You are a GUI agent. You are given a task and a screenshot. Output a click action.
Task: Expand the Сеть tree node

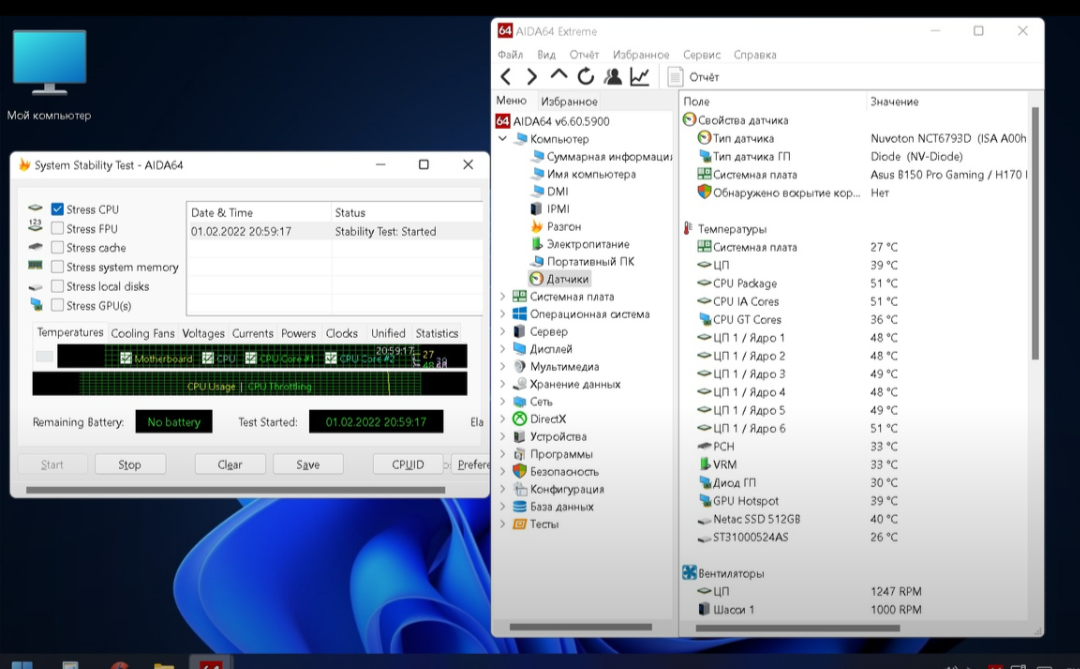[503, 402]
